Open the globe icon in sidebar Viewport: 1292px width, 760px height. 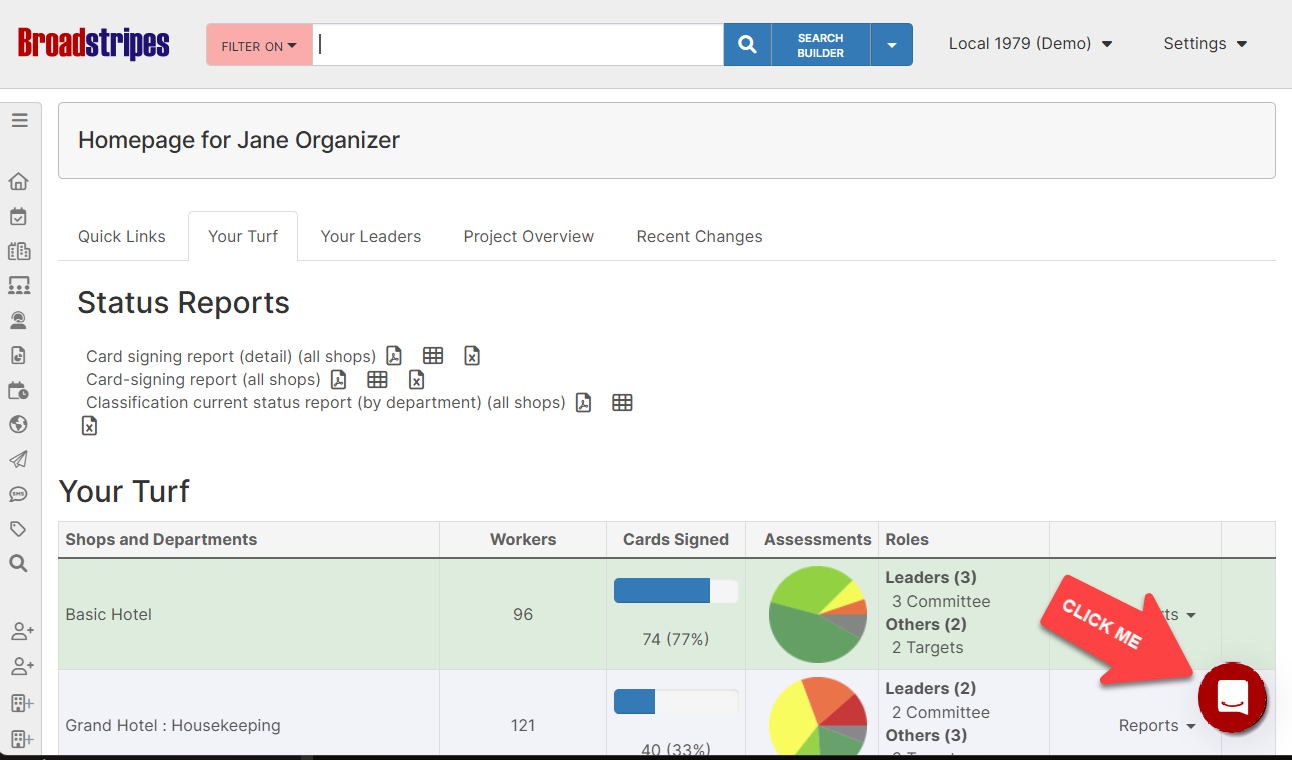point(18,425)
